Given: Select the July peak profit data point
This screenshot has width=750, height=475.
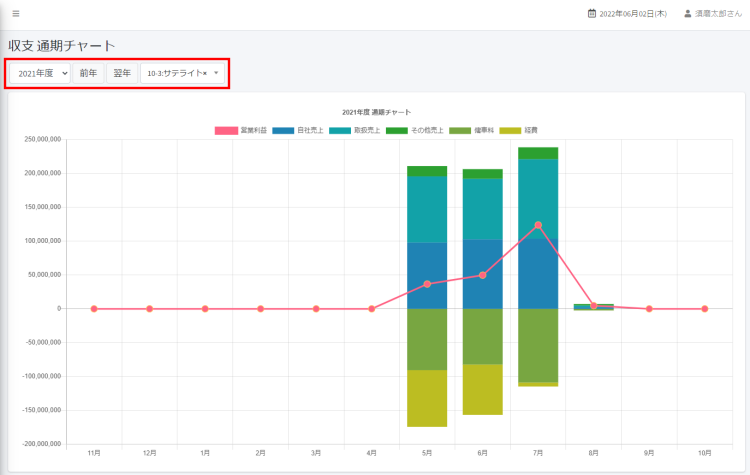Looking at the screenshot, I should [x=538, y=225].
